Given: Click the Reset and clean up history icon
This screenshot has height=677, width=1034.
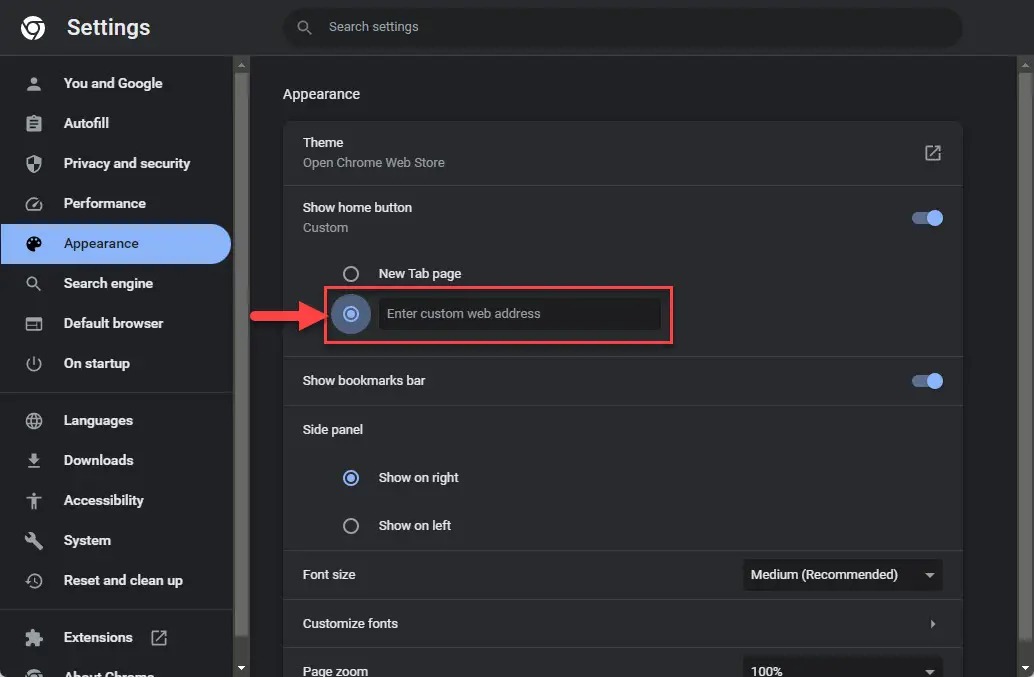Looking at the screenshot, I should click(x=34, y=581).
